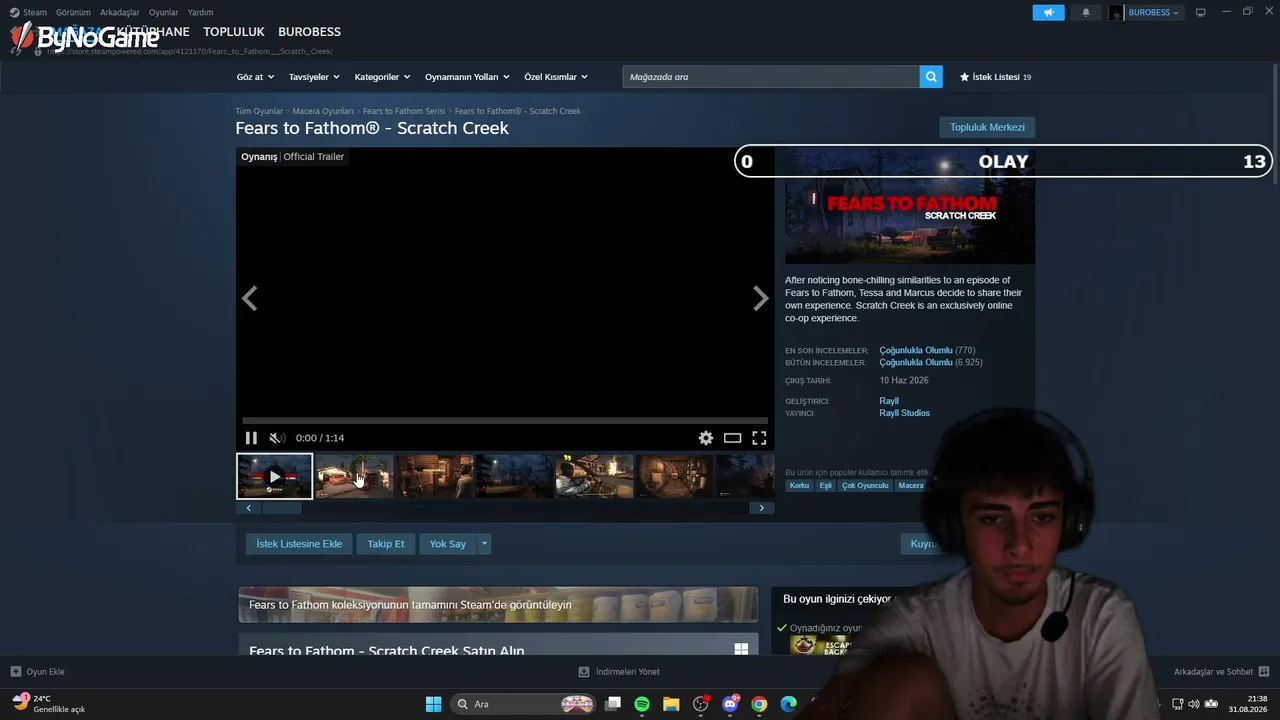
Task: Open the Eşli tag
Action: pyautogui.click(x=826, y=486)
